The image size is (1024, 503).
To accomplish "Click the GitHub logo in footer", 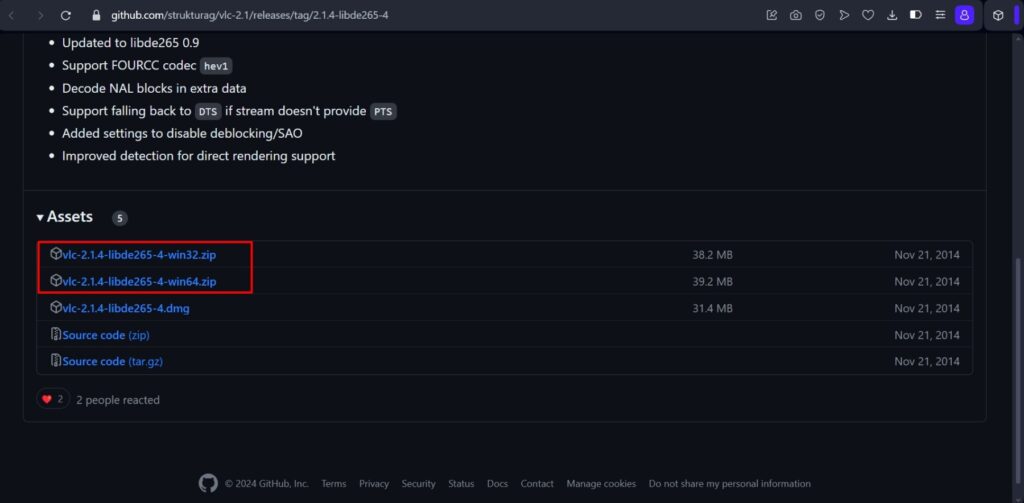I will [x=208, y=483].
